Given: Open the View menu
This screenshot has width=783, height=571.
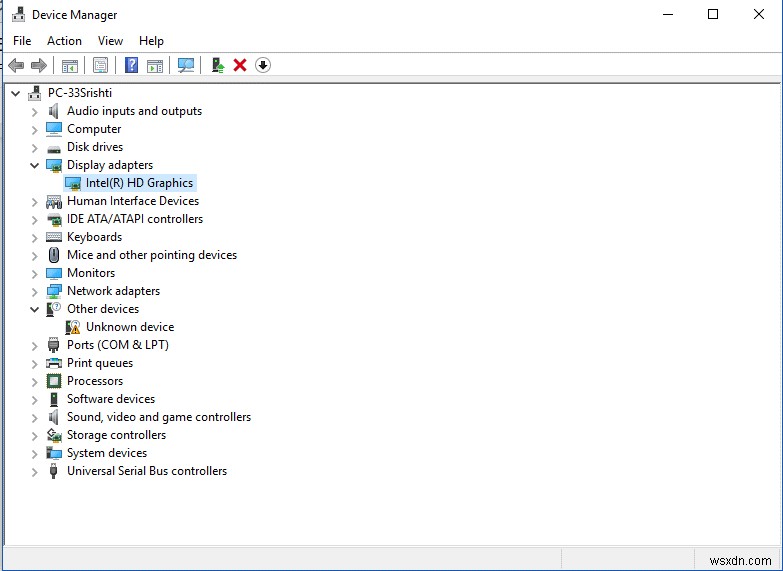Looking at the screenshot, I should (110, 41).
